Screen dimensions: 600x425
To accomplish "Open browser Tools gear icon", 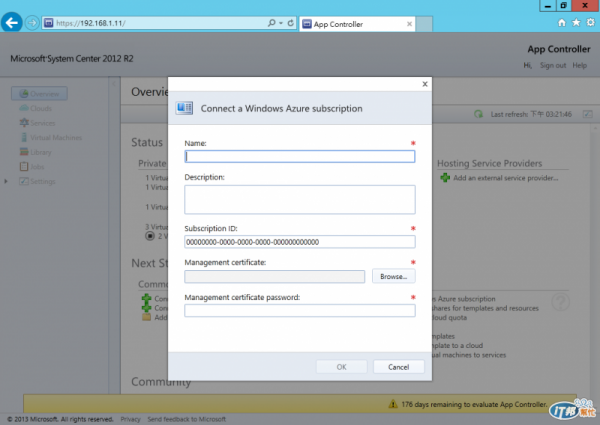I will pyautogui.click(x=591, y=23).
